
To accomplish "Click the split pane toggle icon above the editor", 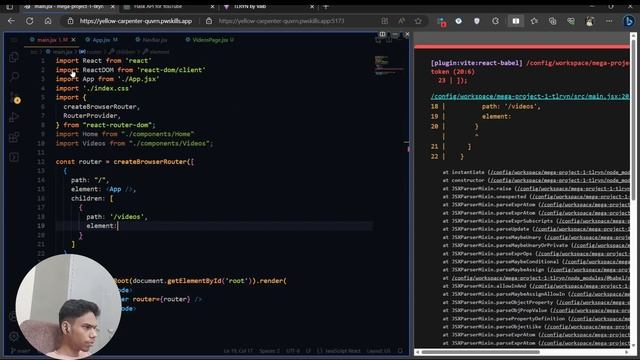I will click(382, 34).
